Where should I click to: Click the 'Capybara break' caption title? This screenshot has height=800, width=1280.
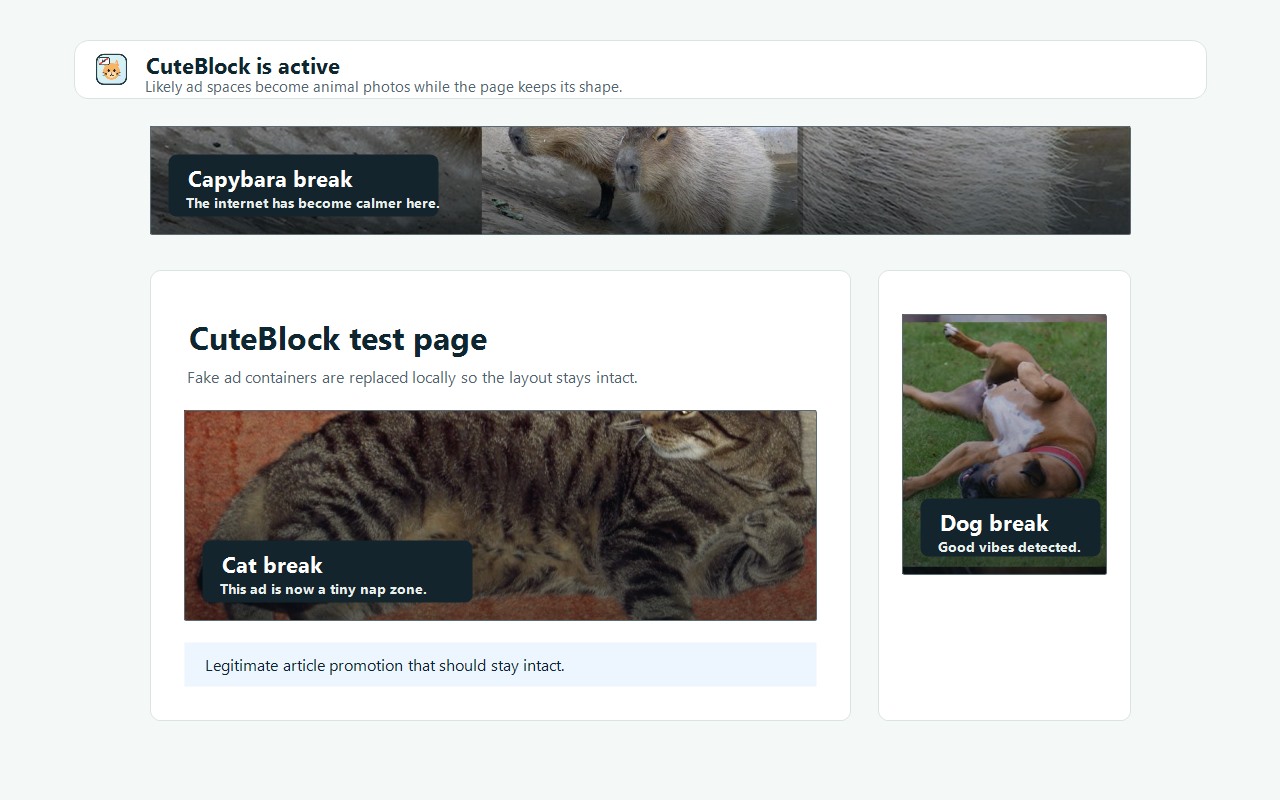(270, 179)
